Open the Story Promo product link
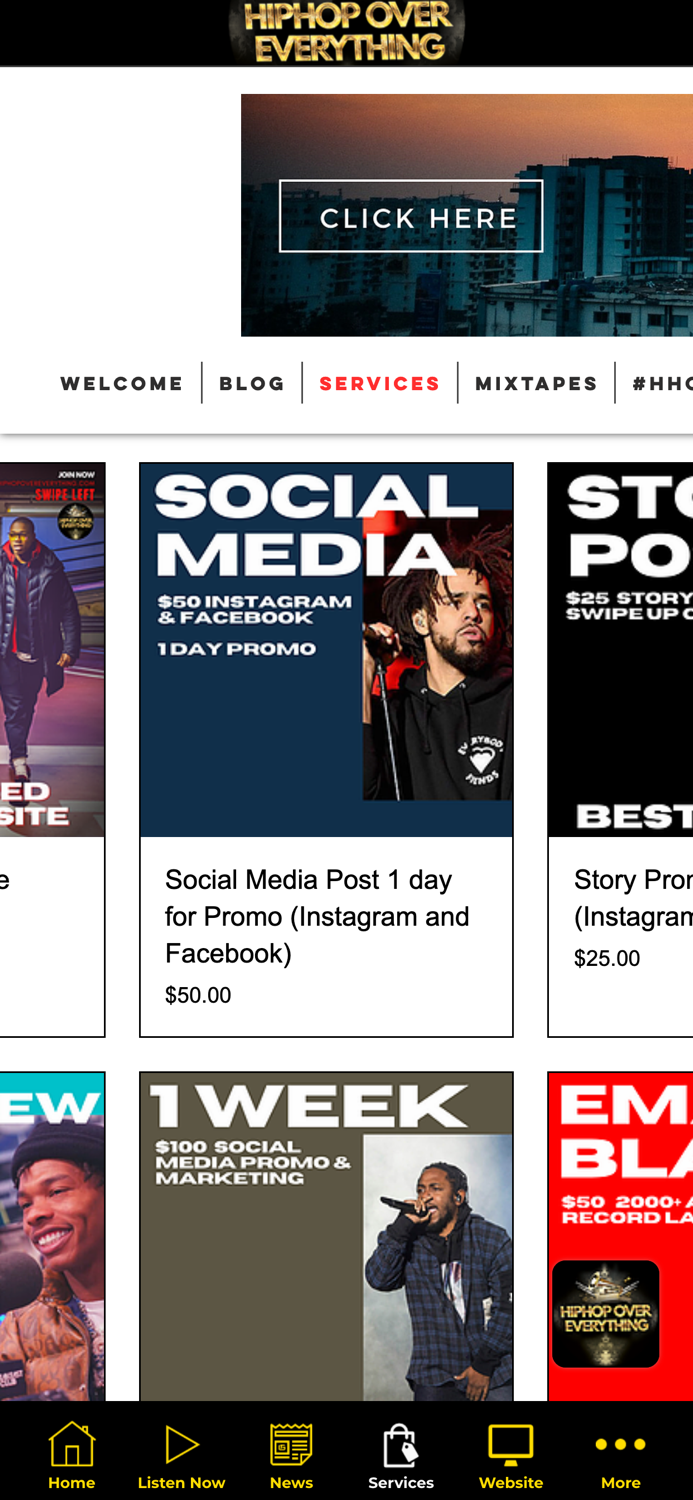Viewport: 693px width, 1500px height. point(633,895)
